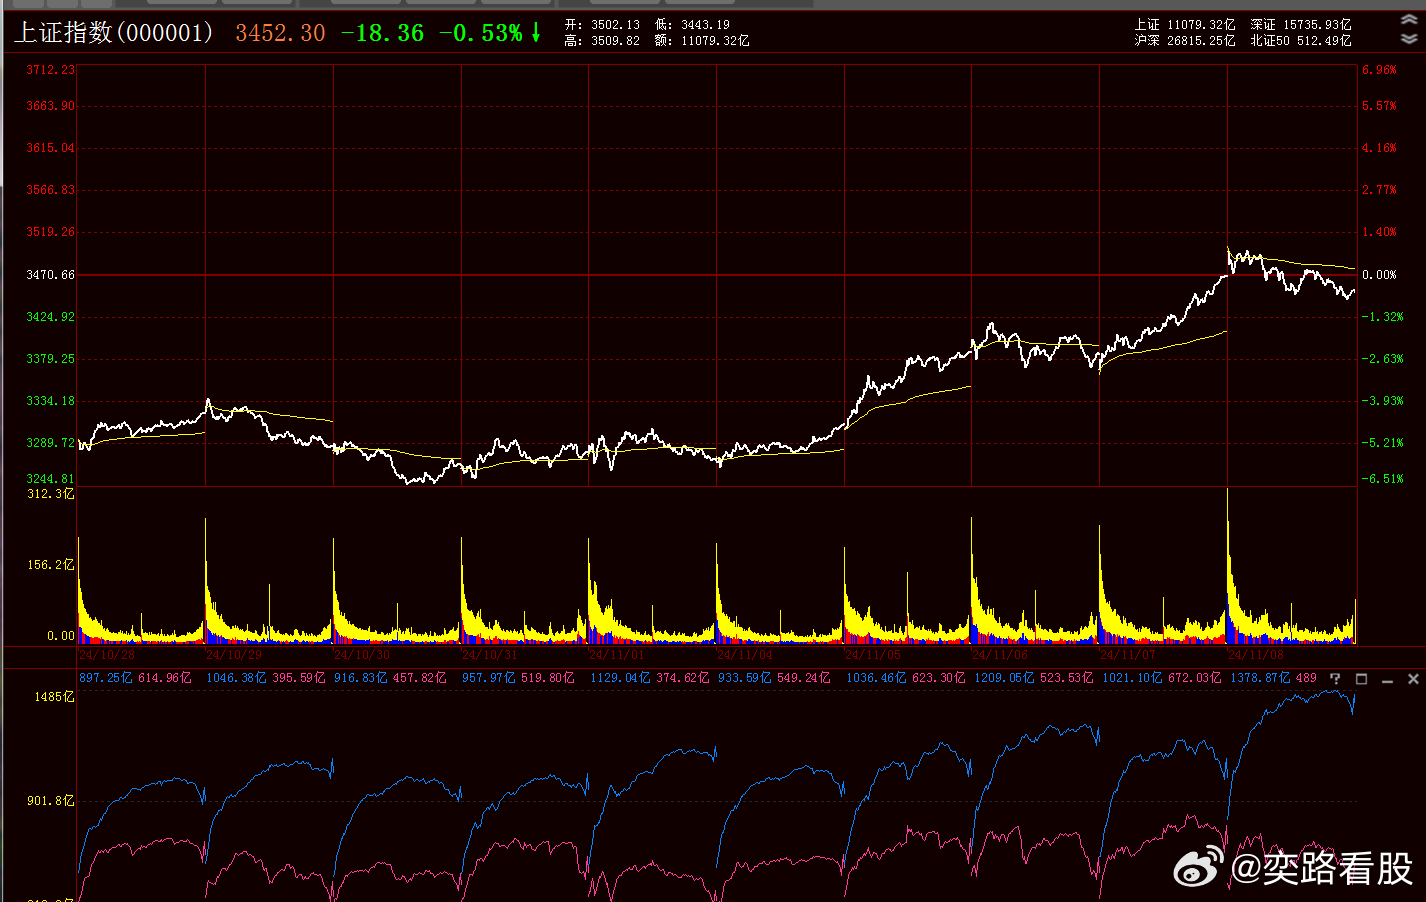
Task: Click the green down arrow after -0.53%
Action: (536, 33)
